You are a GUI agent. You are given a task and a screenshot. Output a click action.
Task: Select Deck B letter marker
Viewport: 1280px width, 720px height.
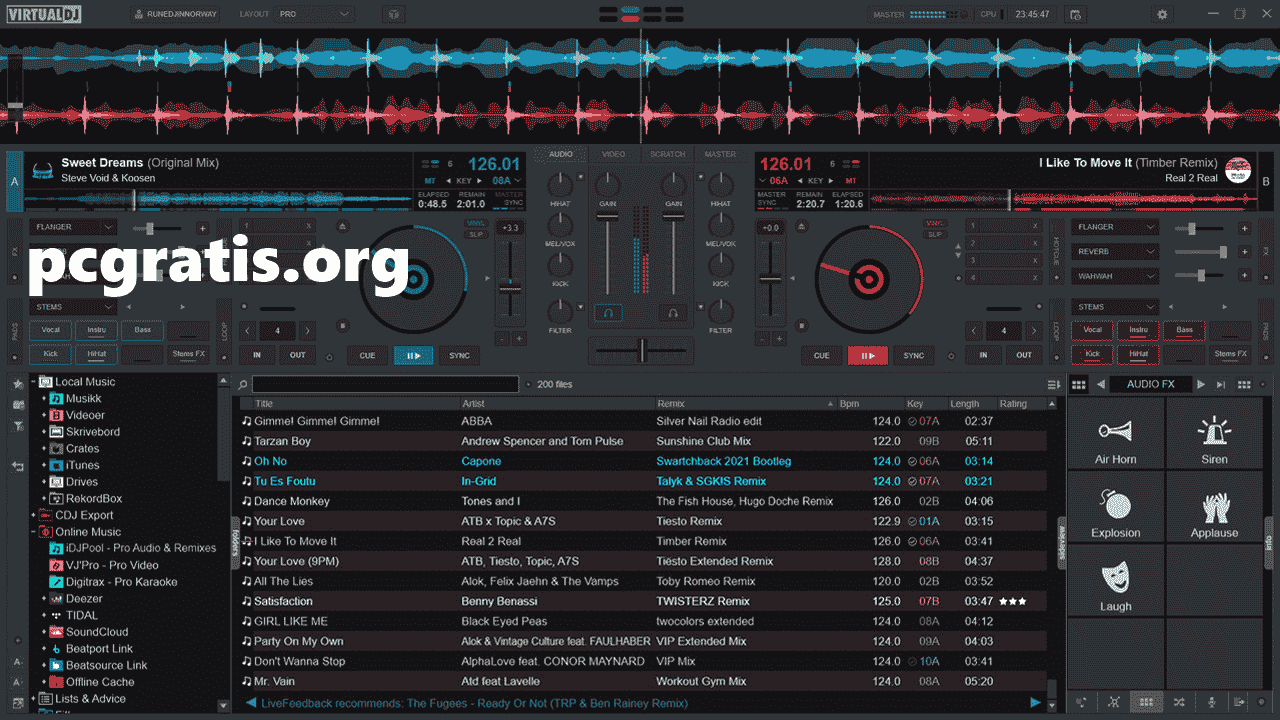1266,183
